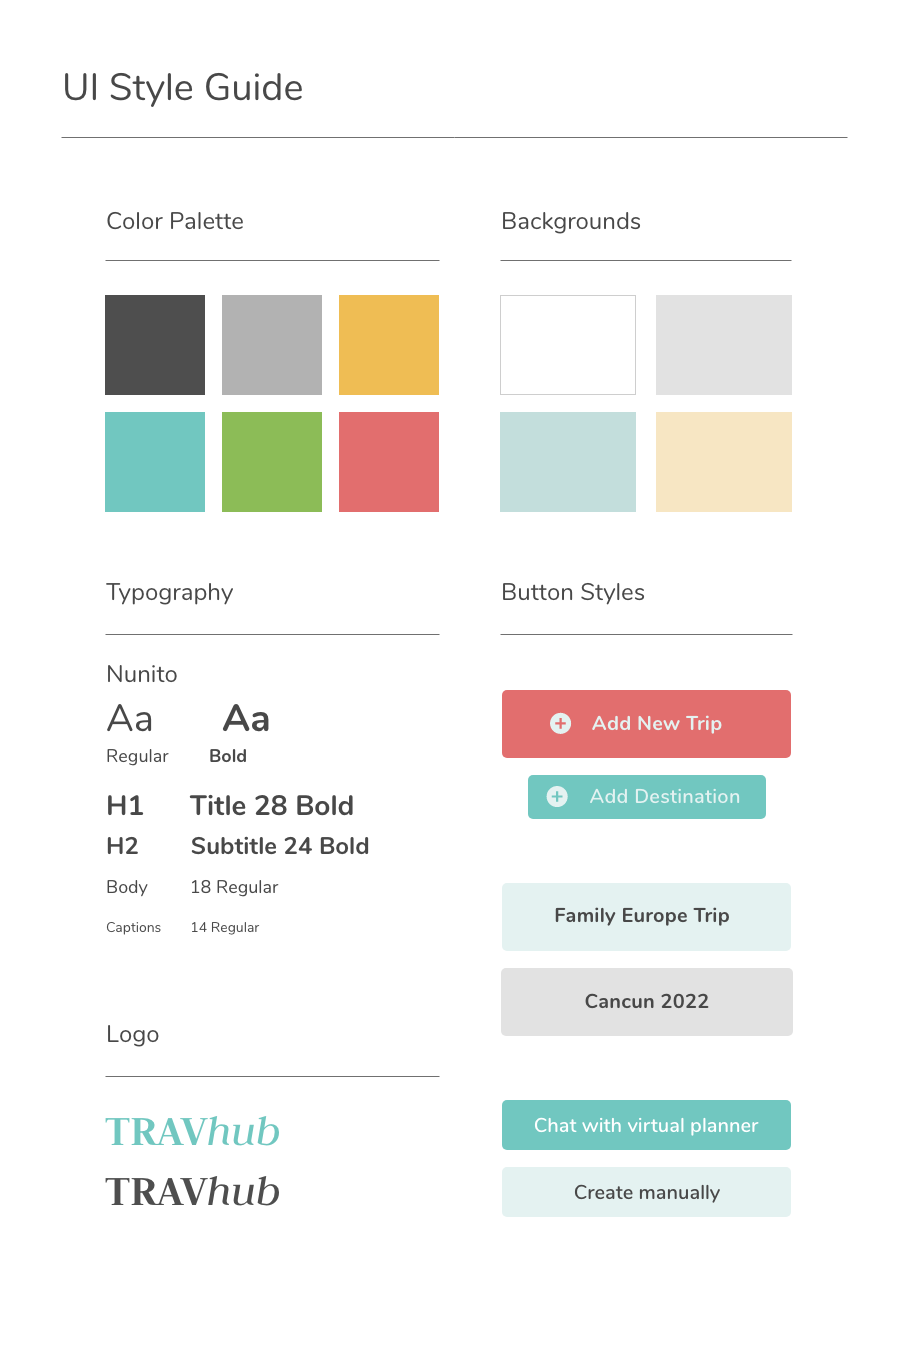909x1348 pixels.
Task: Select the Cancun 2022 button
Action: point(646,1002)
